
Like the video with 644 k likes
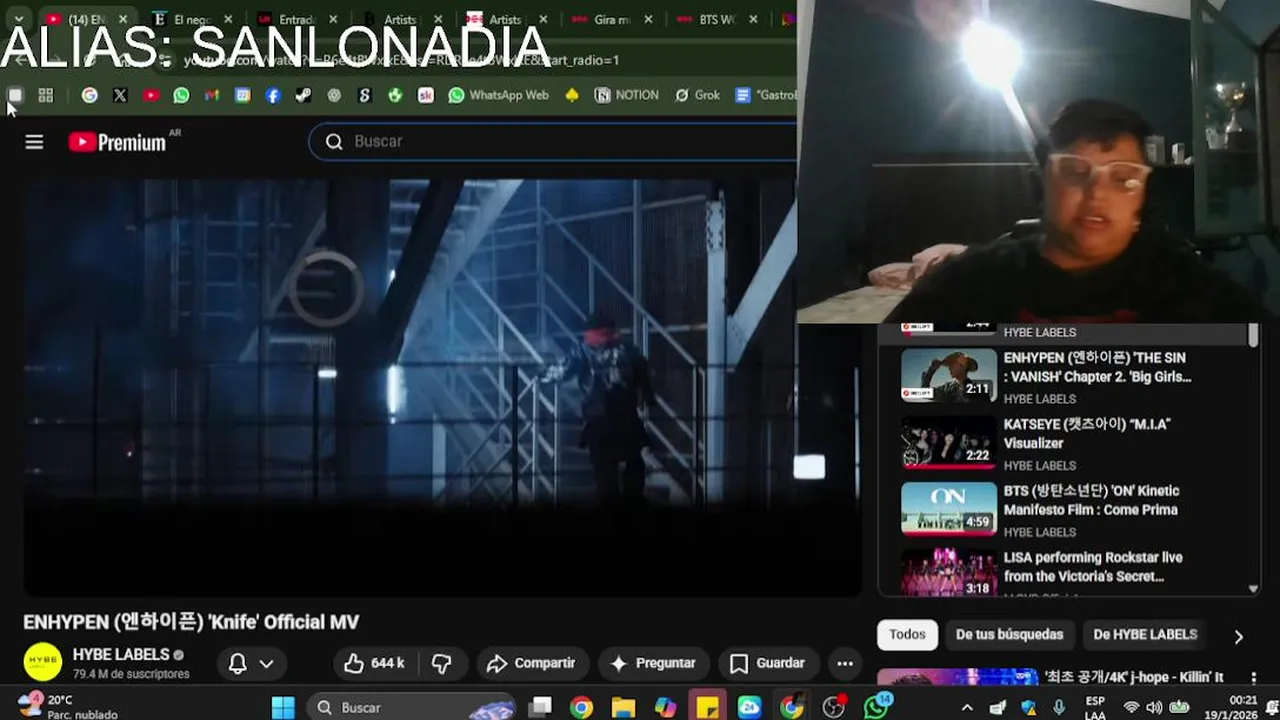coord(374,663)
